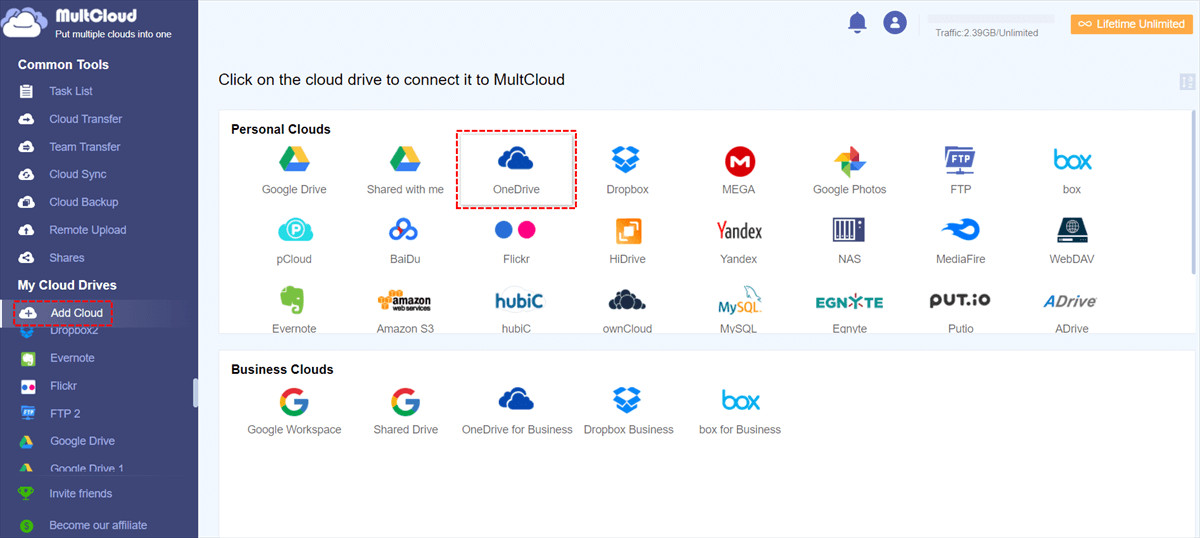Screen dimensions: 1200x538
Task: Select Amazon S3 storage
Action: [x=405, y=310]
